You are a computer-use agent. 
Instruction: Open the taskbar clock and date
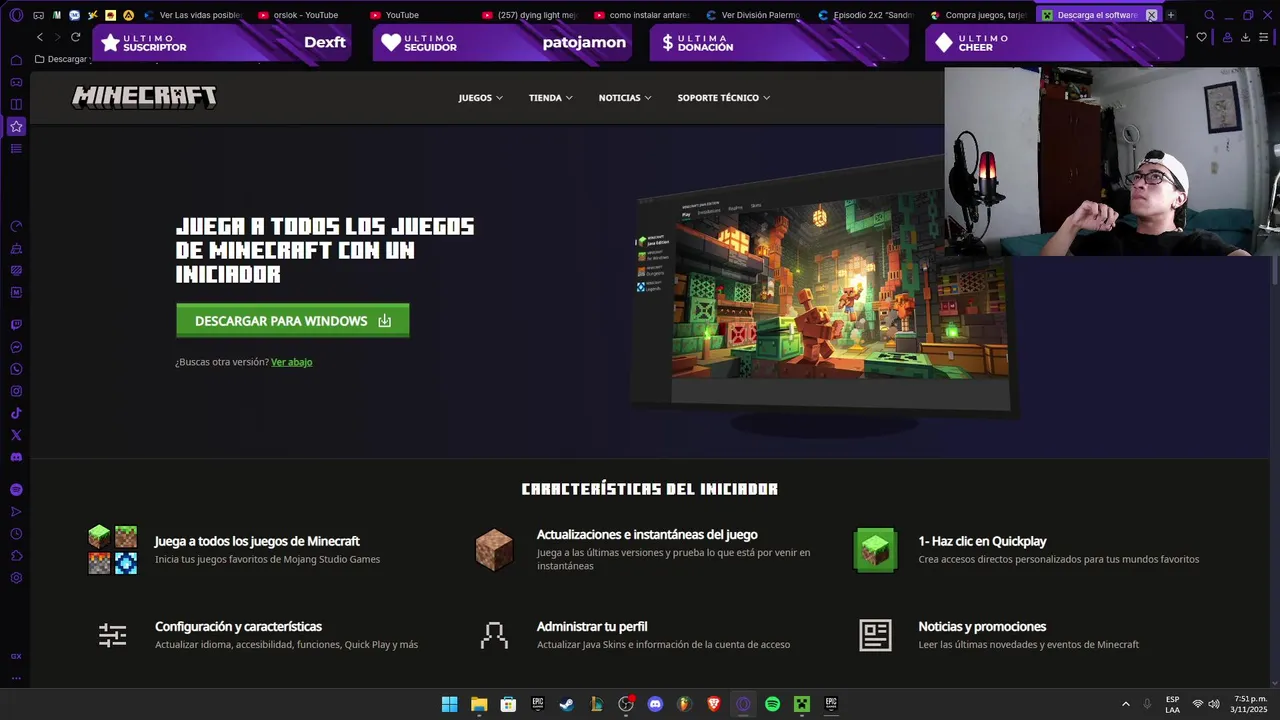1250,704
